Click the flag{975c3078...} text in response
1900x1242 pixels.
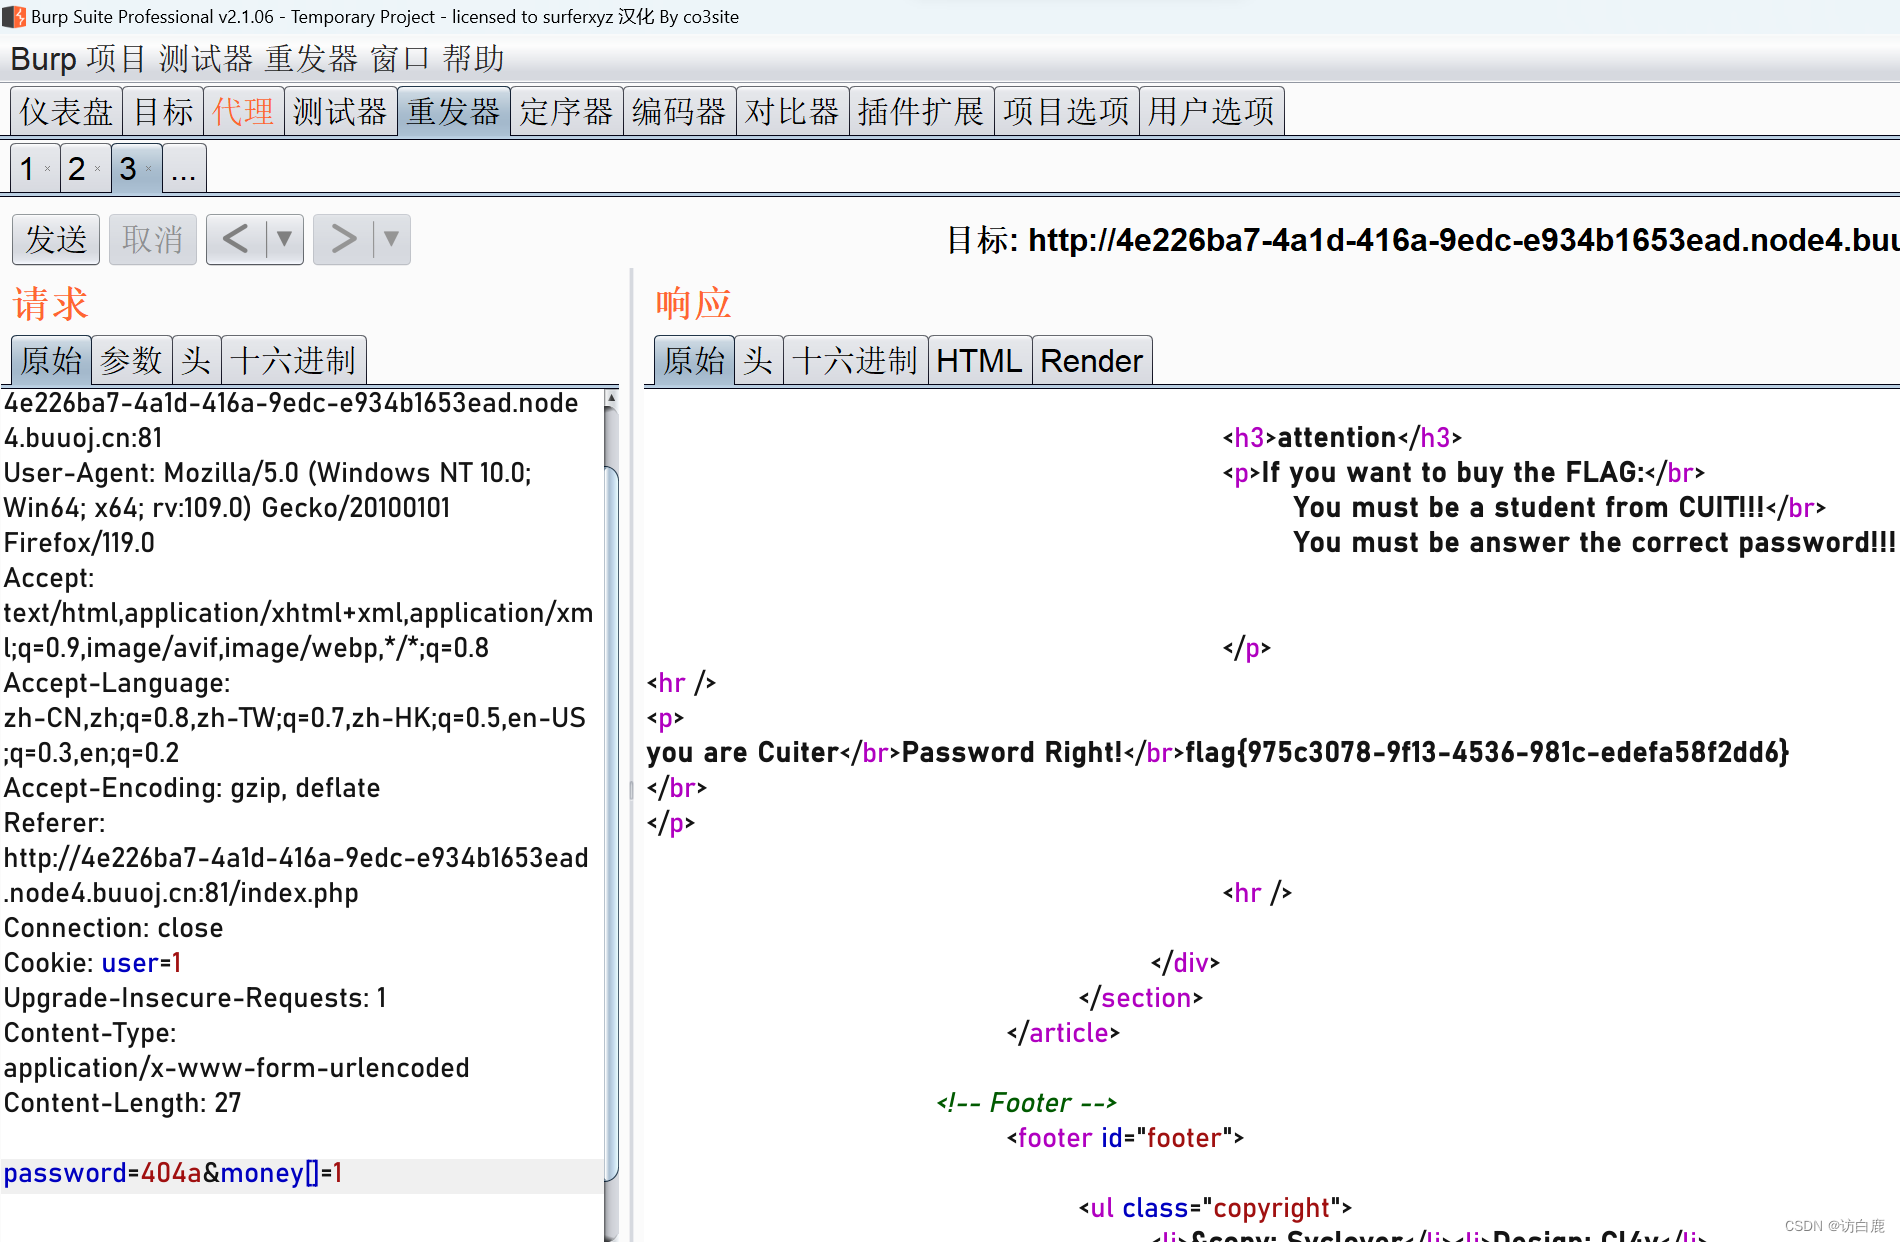tap(1487, 752)
